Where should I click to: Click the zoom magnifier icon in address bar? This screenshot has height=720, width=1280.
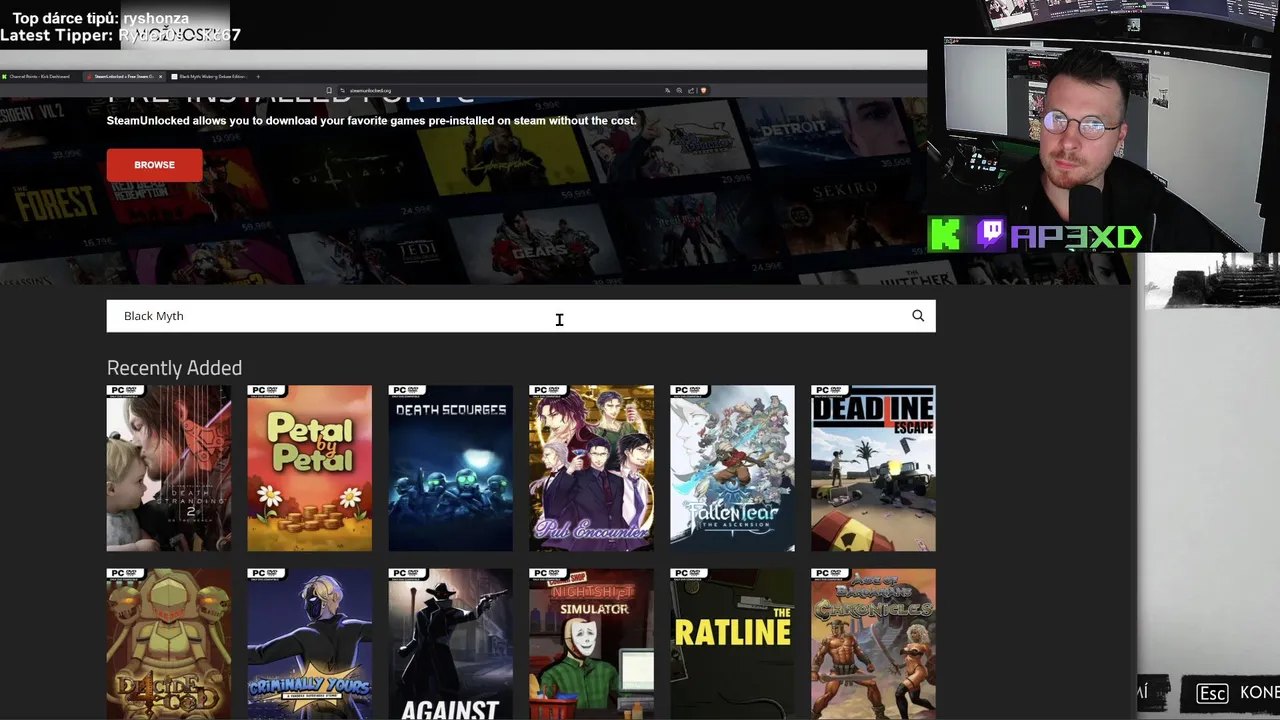[679, 90]
